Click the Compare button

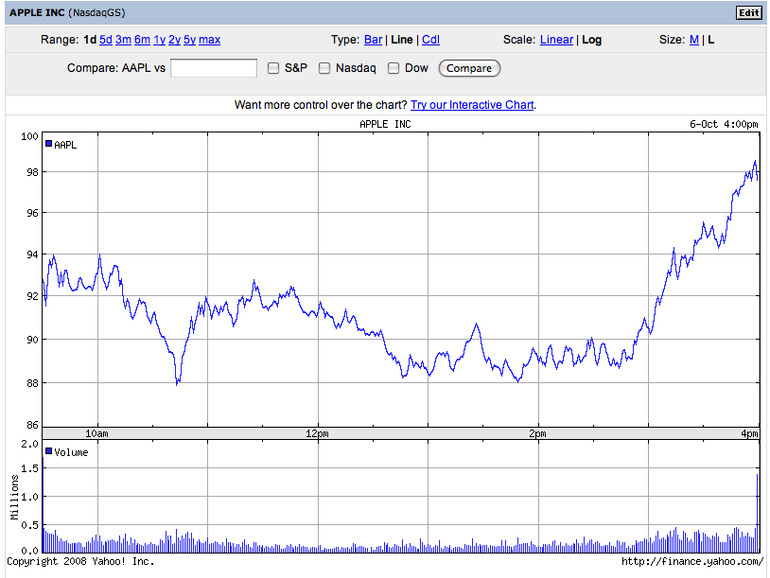coord(469,68)
